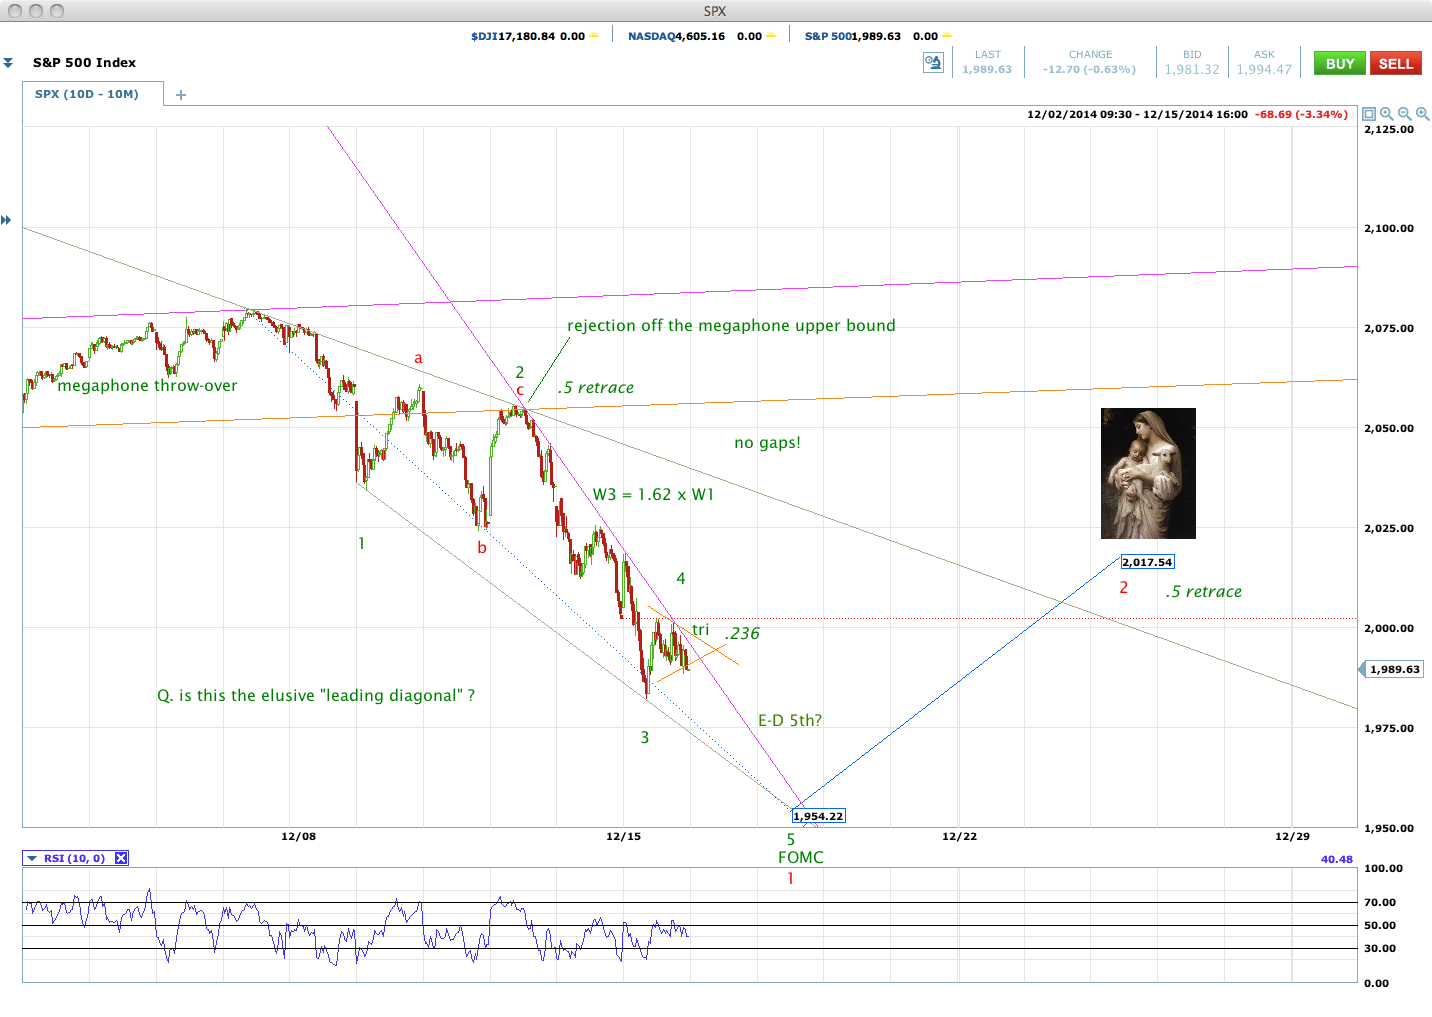Select the green wave label "5" above FOMC
The image size is (1432, 1017).
coord(790,840)
